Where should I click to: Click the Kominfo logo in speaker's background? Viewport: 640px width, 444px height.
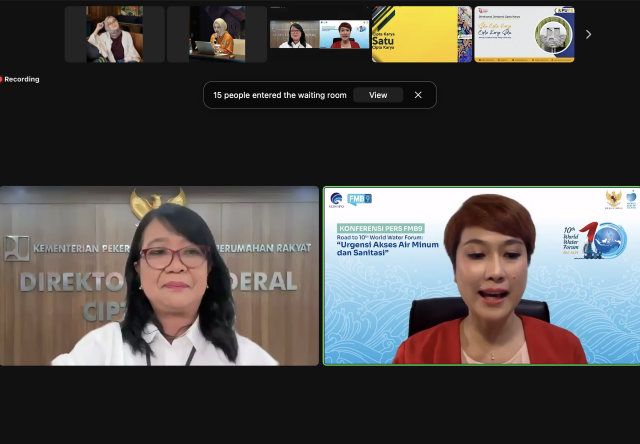[336, 200]
